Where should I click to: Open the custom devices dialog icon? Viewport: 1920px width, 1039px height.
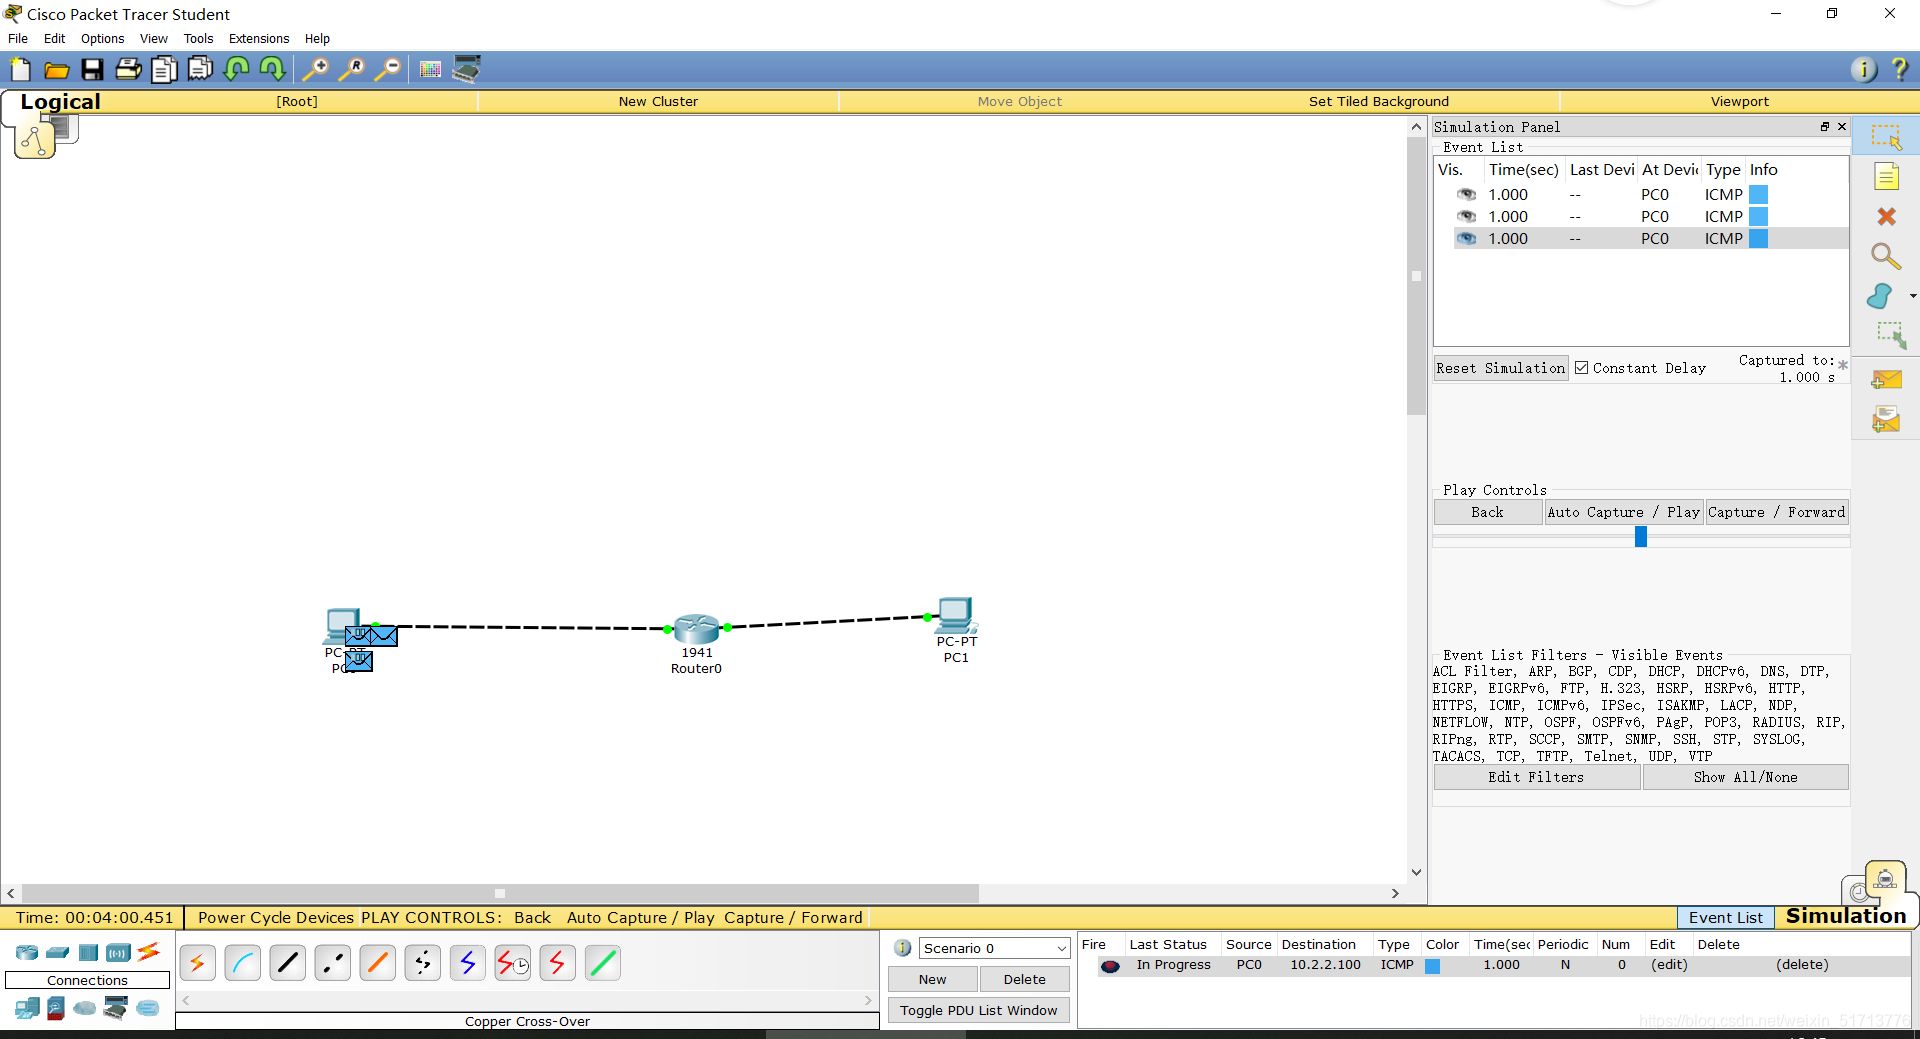coord(467,69)
